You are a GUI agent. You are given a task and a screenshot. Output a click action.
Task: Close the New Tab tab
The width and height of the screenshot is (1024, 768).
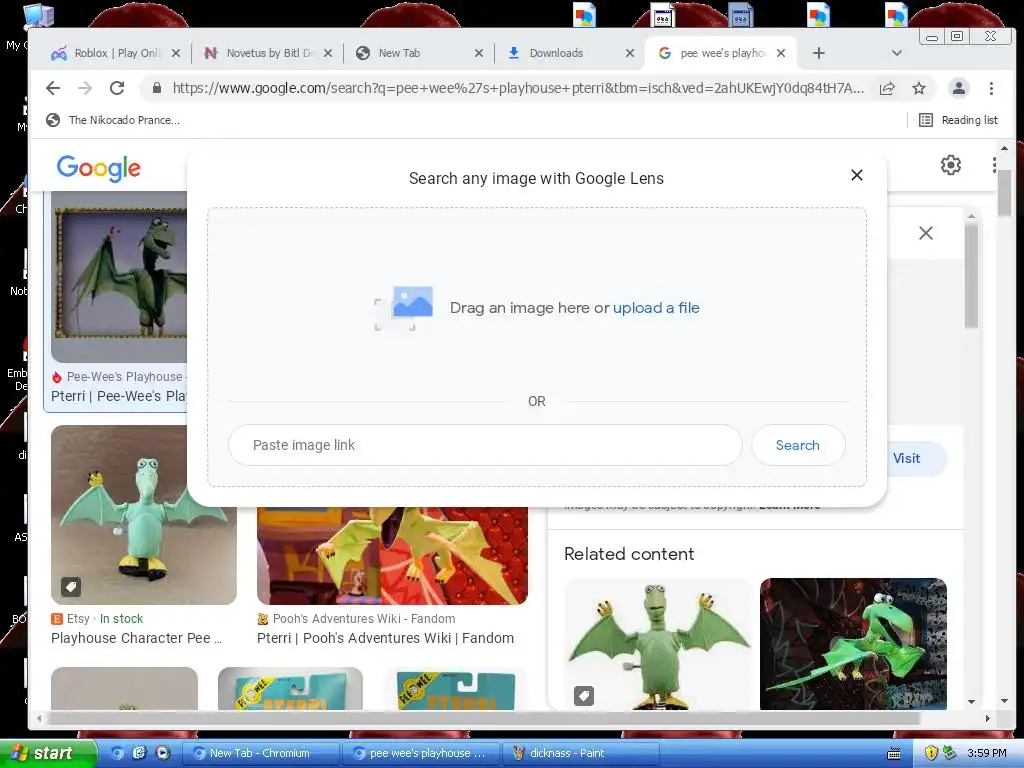coord(479,54)
